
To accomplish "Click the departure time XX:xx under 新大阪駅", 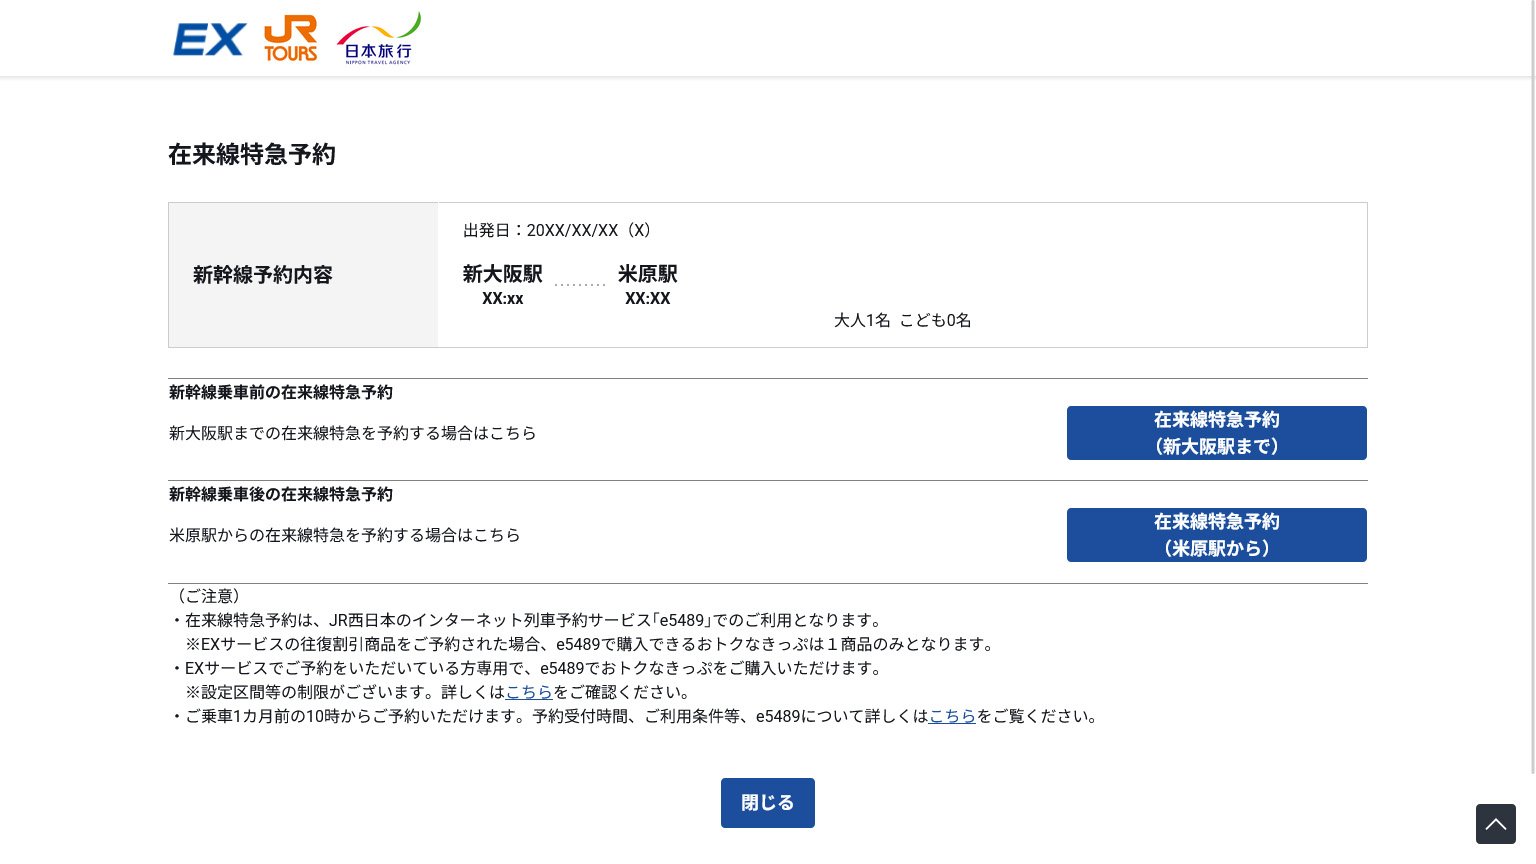I will tap(502, 299).
